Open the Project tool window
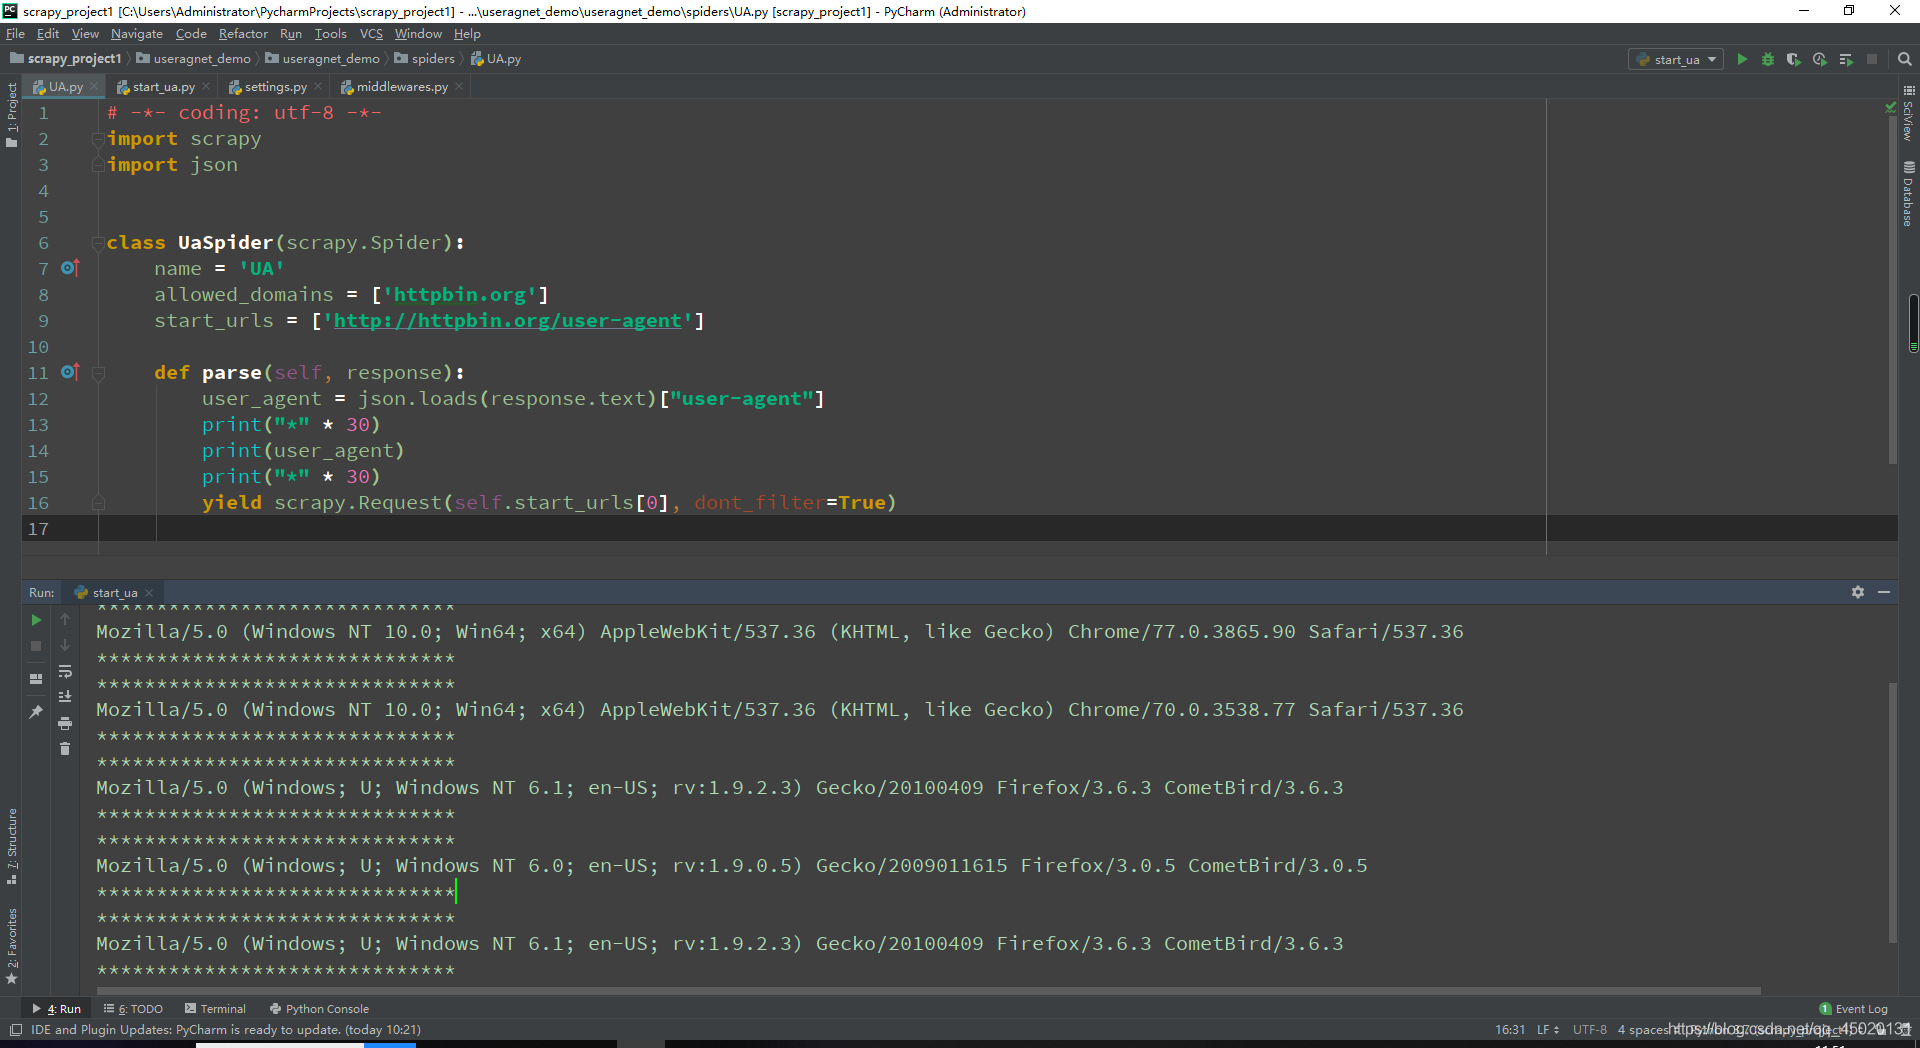This screenshot has height=1048, width=1920. (x=12, y=113)
